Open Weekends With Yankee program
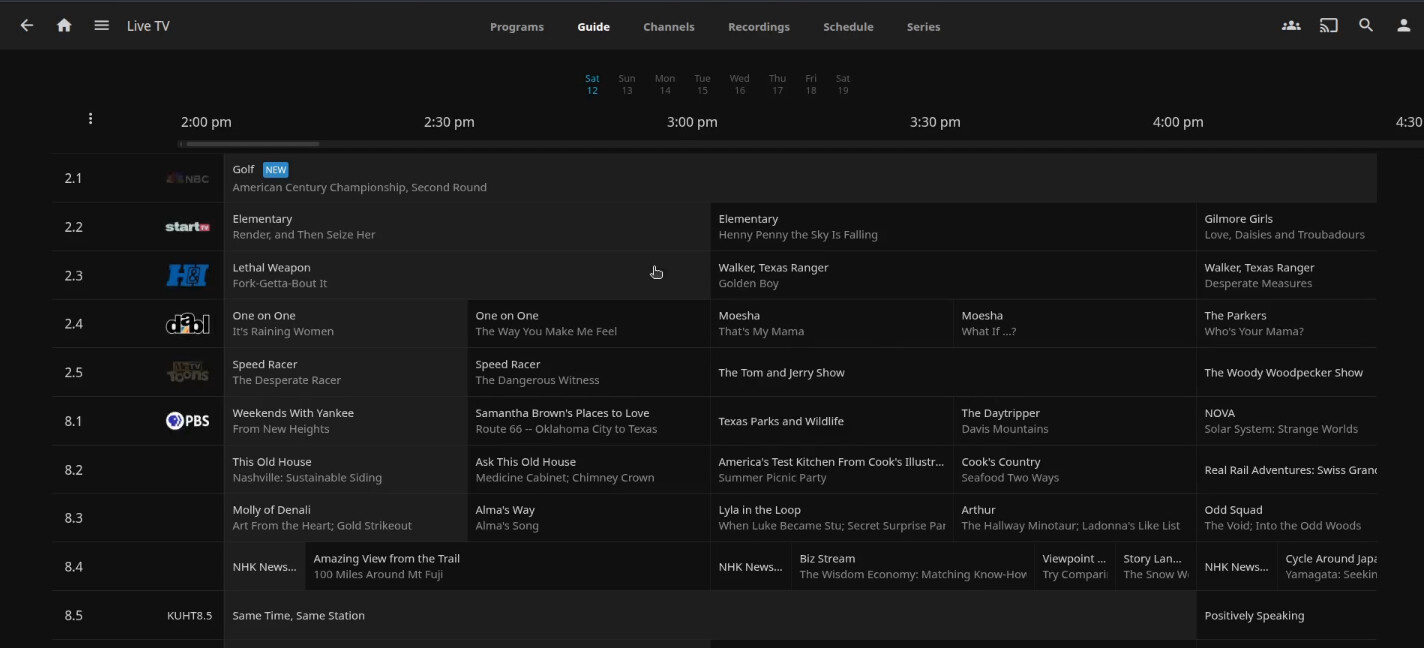The image size is (1424, 648). click(346, 421)
